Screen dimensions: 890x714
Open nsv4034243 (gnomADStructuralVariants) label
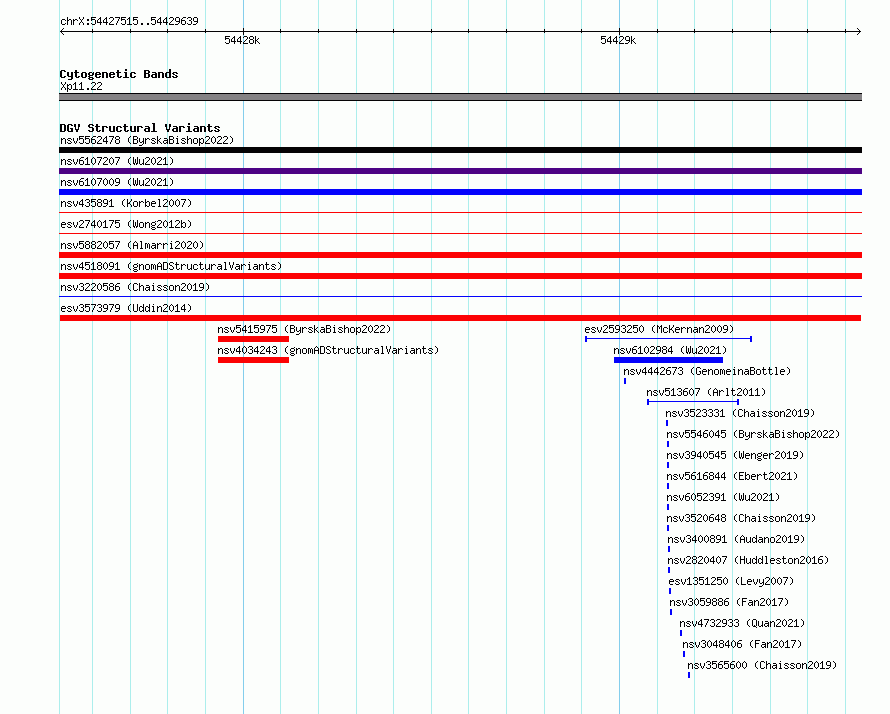click(x=328, y=350)
